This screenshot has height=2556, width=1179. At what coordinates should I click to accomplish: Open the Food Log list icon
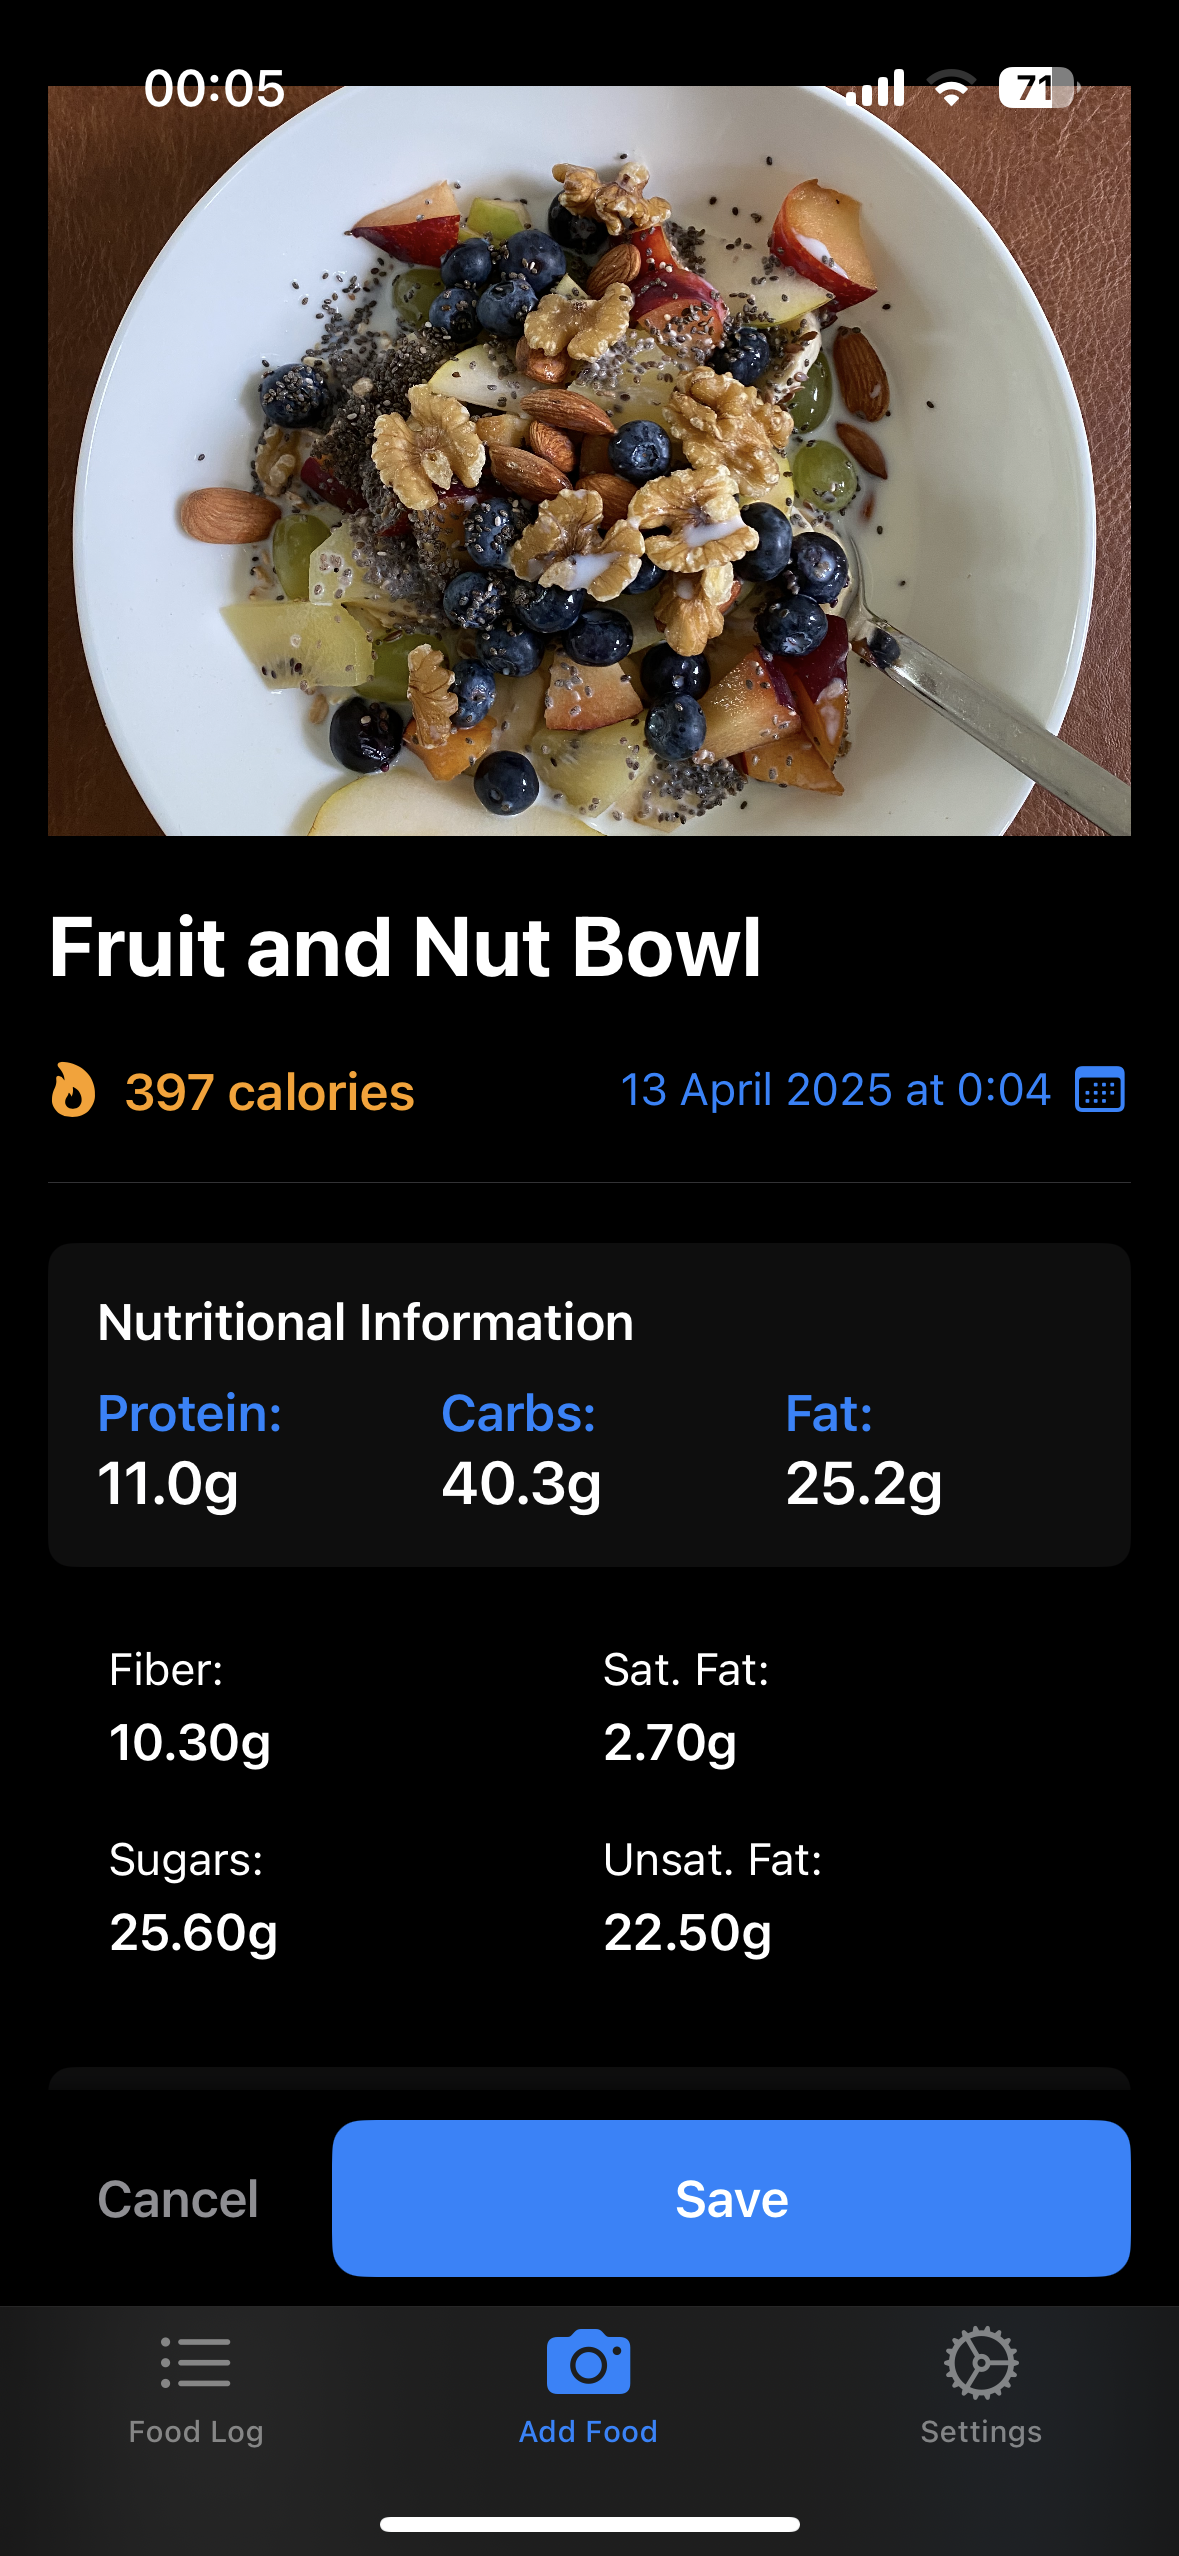tap(195, 2362)
